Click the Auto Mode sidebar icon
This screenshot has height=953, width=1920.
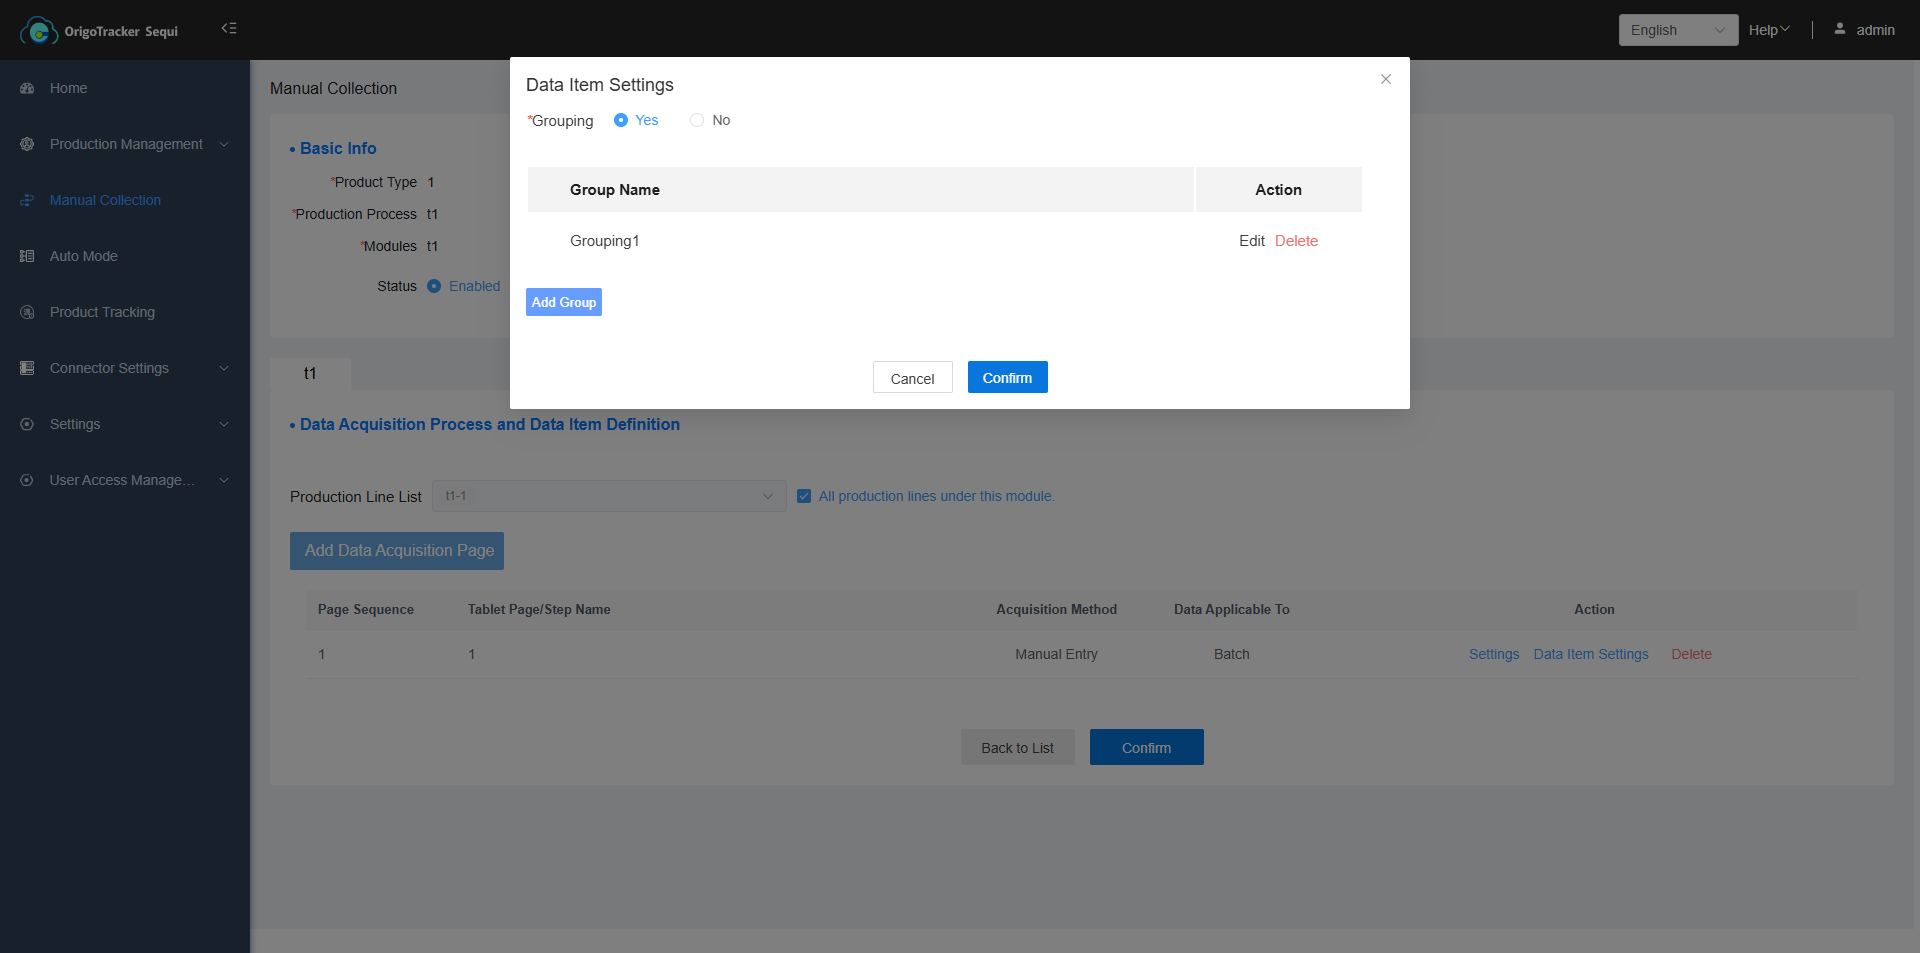(x=27, y=256)
